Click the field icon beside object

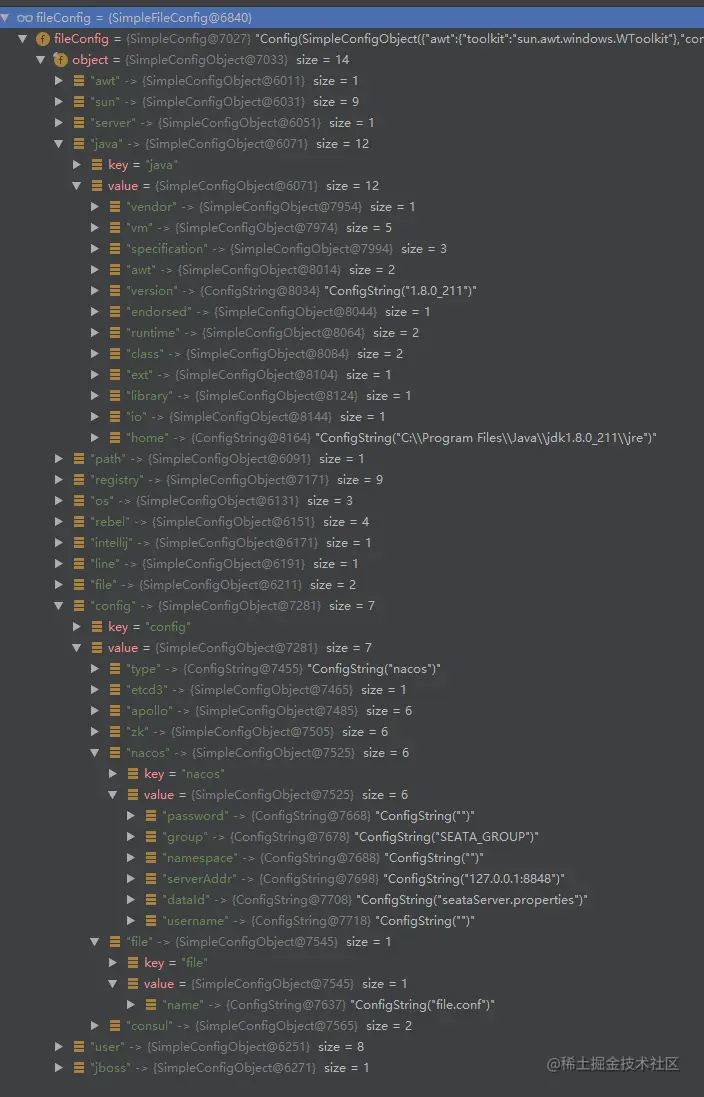61,59
